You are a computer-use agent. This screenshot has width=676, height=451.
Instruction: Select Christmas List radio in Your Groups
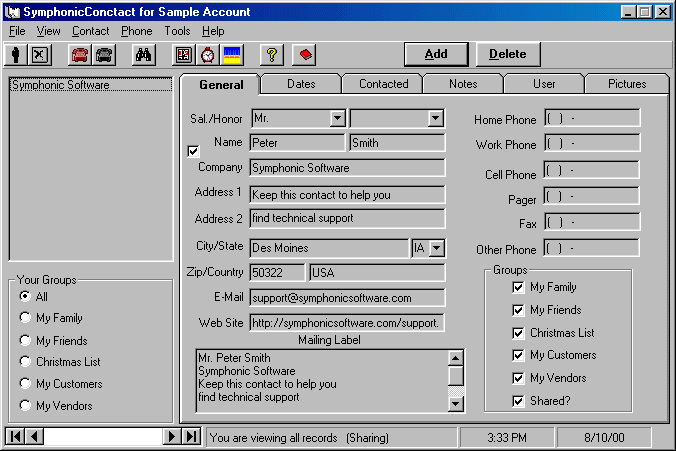click(25, 361)
